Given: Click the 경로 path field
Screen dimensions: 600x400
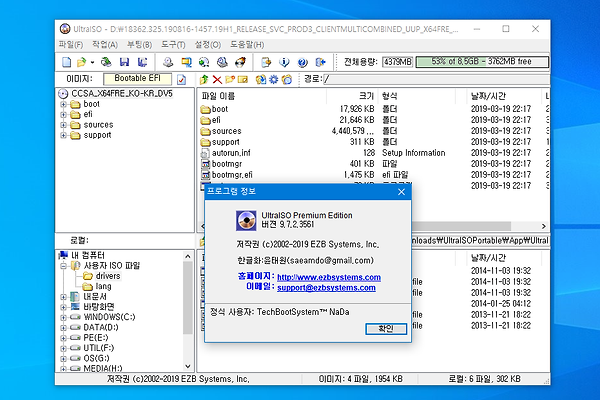Looking at the screenshot, I should [x=436, y=79].
